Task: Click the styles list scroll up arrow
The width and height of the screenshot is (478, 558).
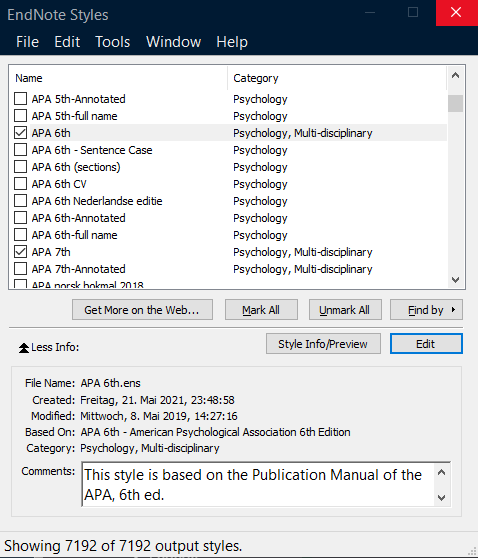Action: 455,75
